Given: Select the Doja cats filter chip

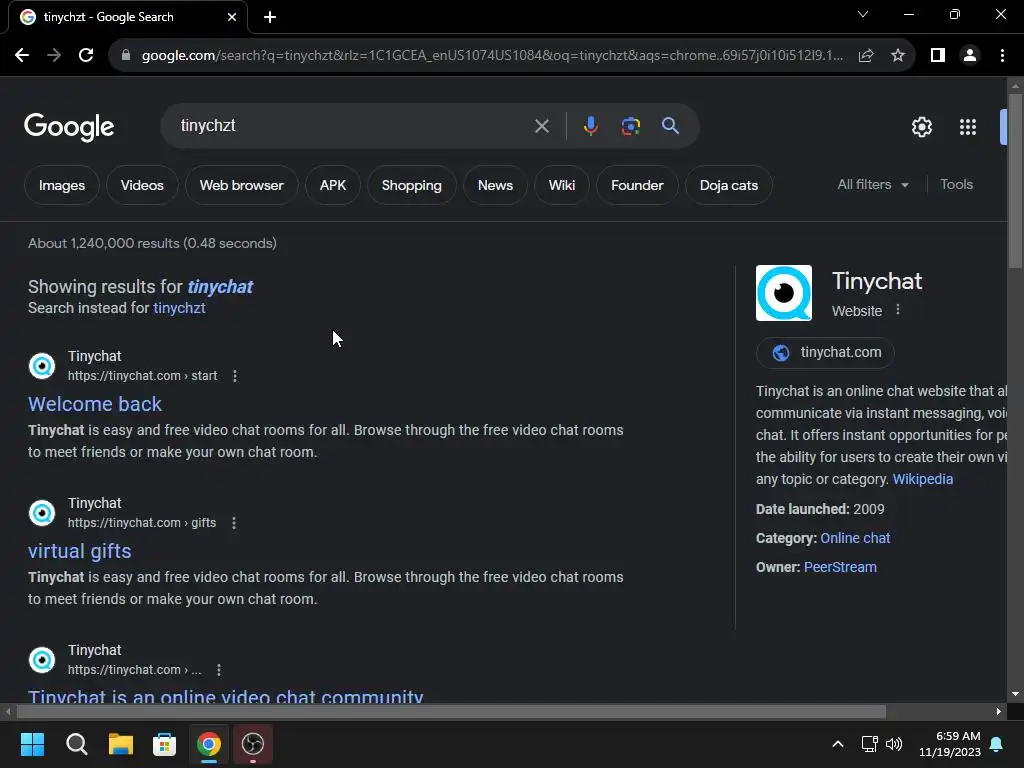Looking at the screenshot, I should [x=729, y=185].
